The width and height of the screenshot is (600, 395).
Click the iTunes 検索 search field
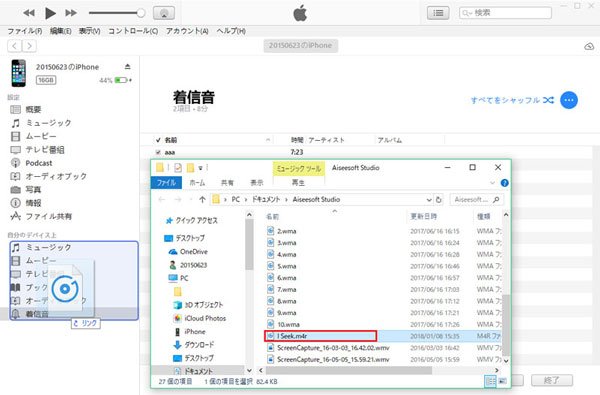pyautogui.click(x=505, y=13)
